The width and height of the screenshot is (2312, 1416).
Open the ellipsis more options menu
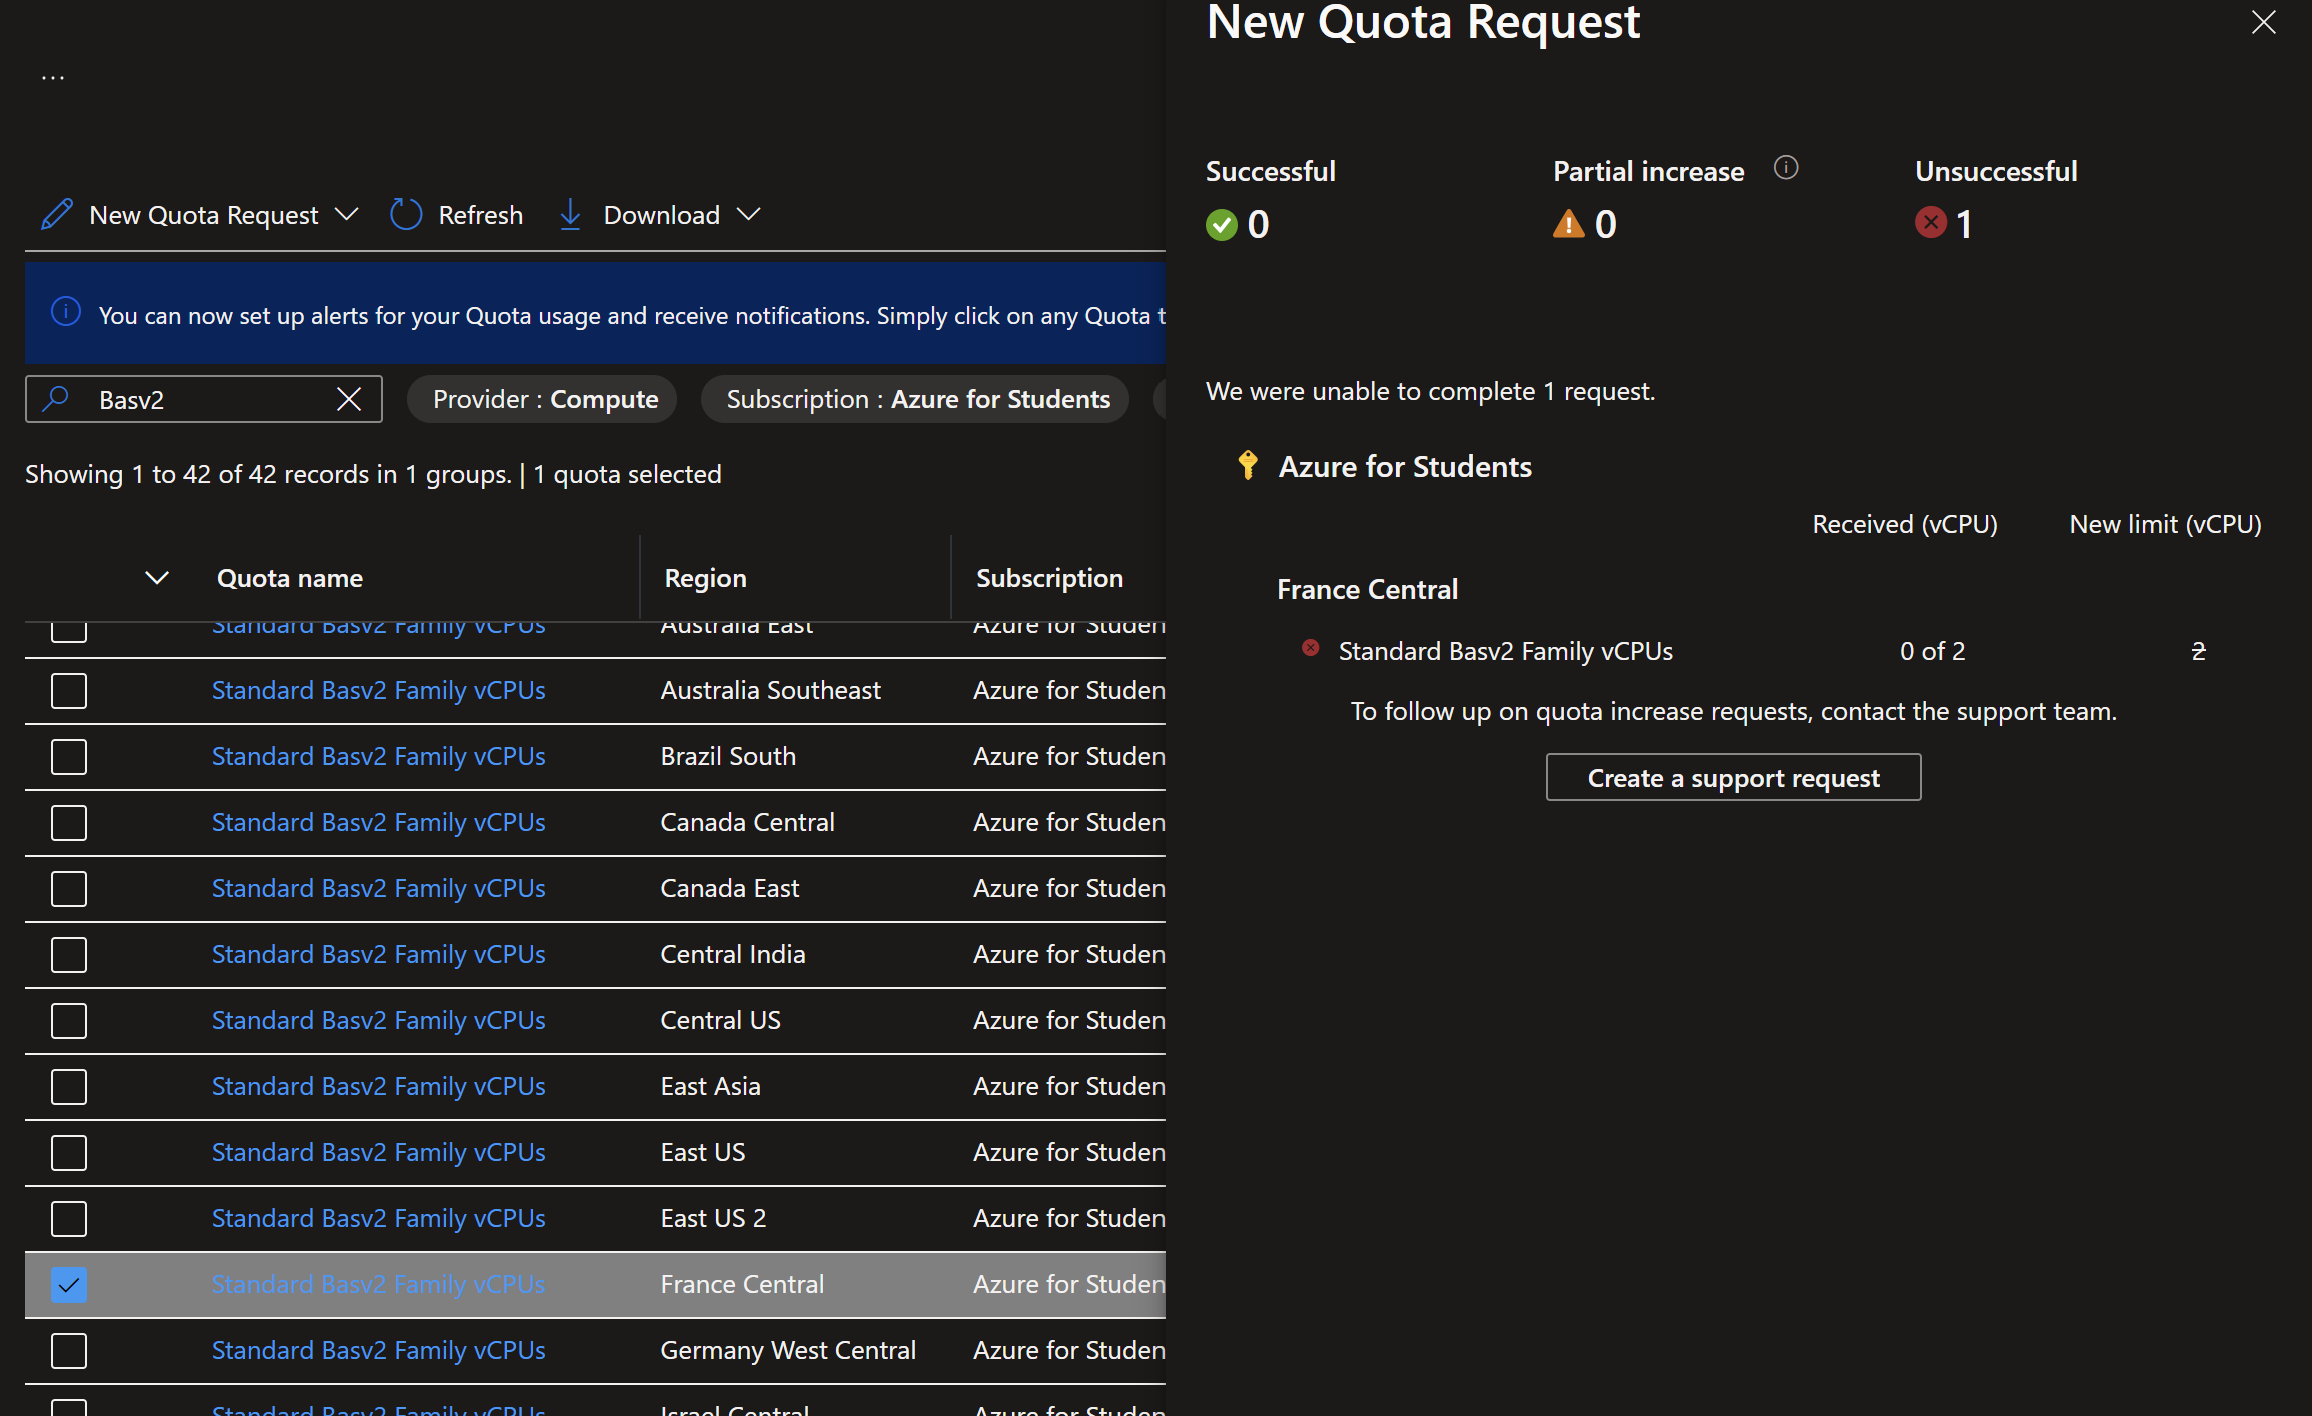tap(53, 77)
